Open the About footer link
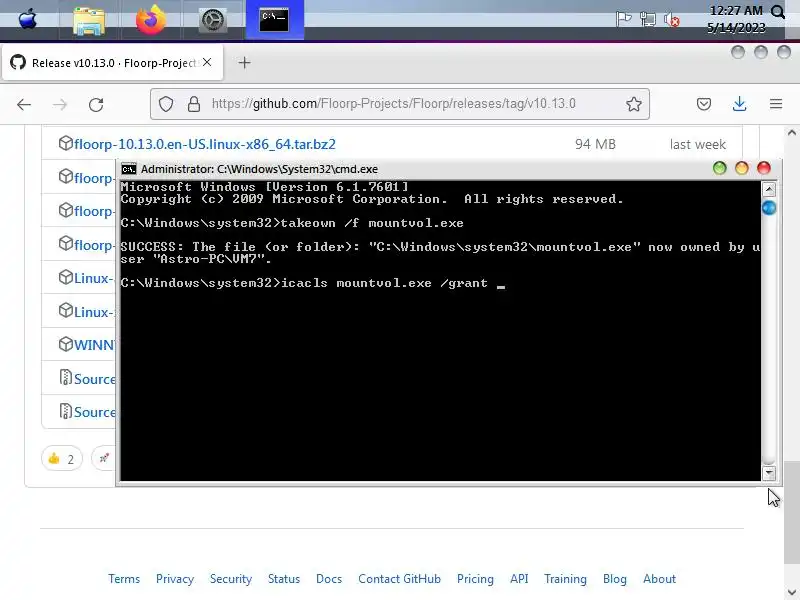The width and height of the screenshot is (800, 600). (659, 579)
